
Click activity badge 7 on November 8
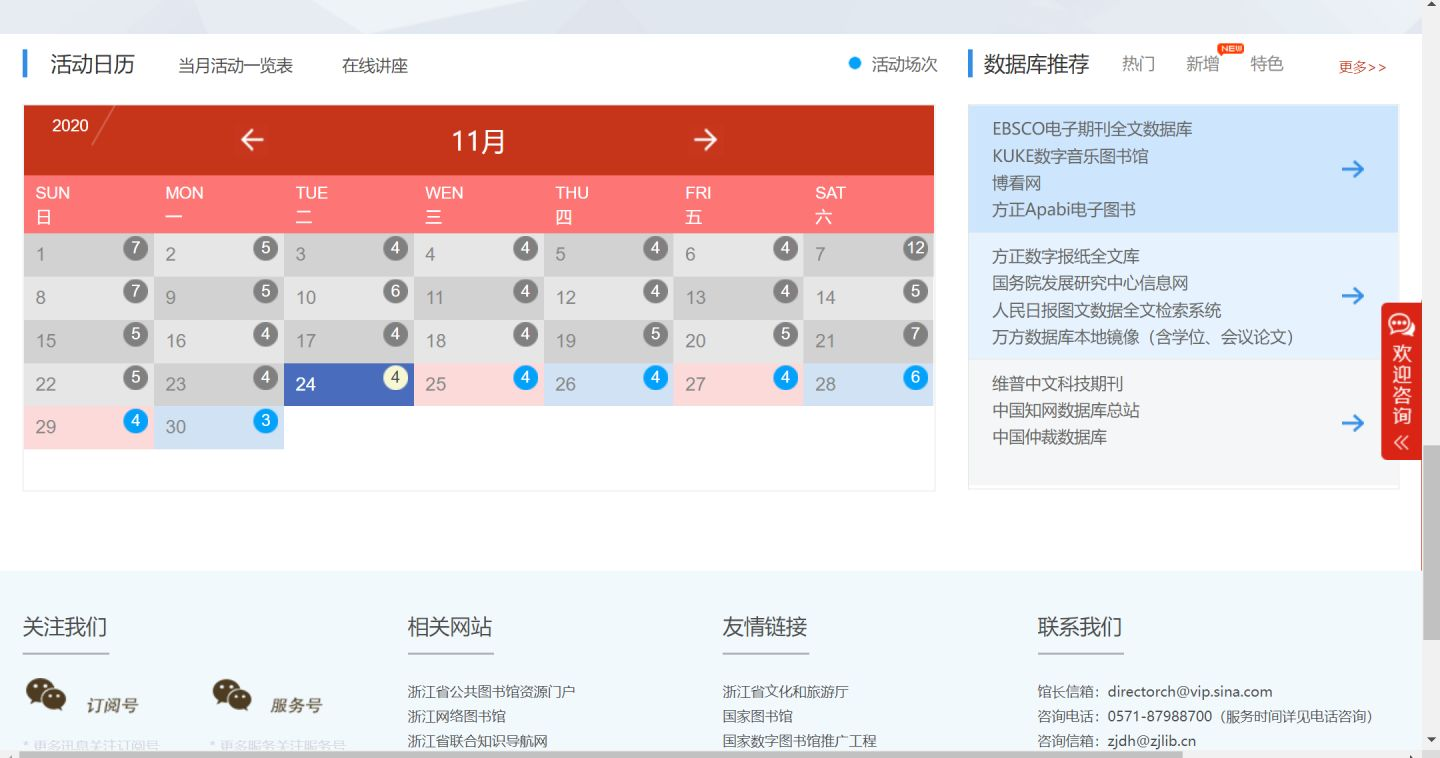click(136, 291)
